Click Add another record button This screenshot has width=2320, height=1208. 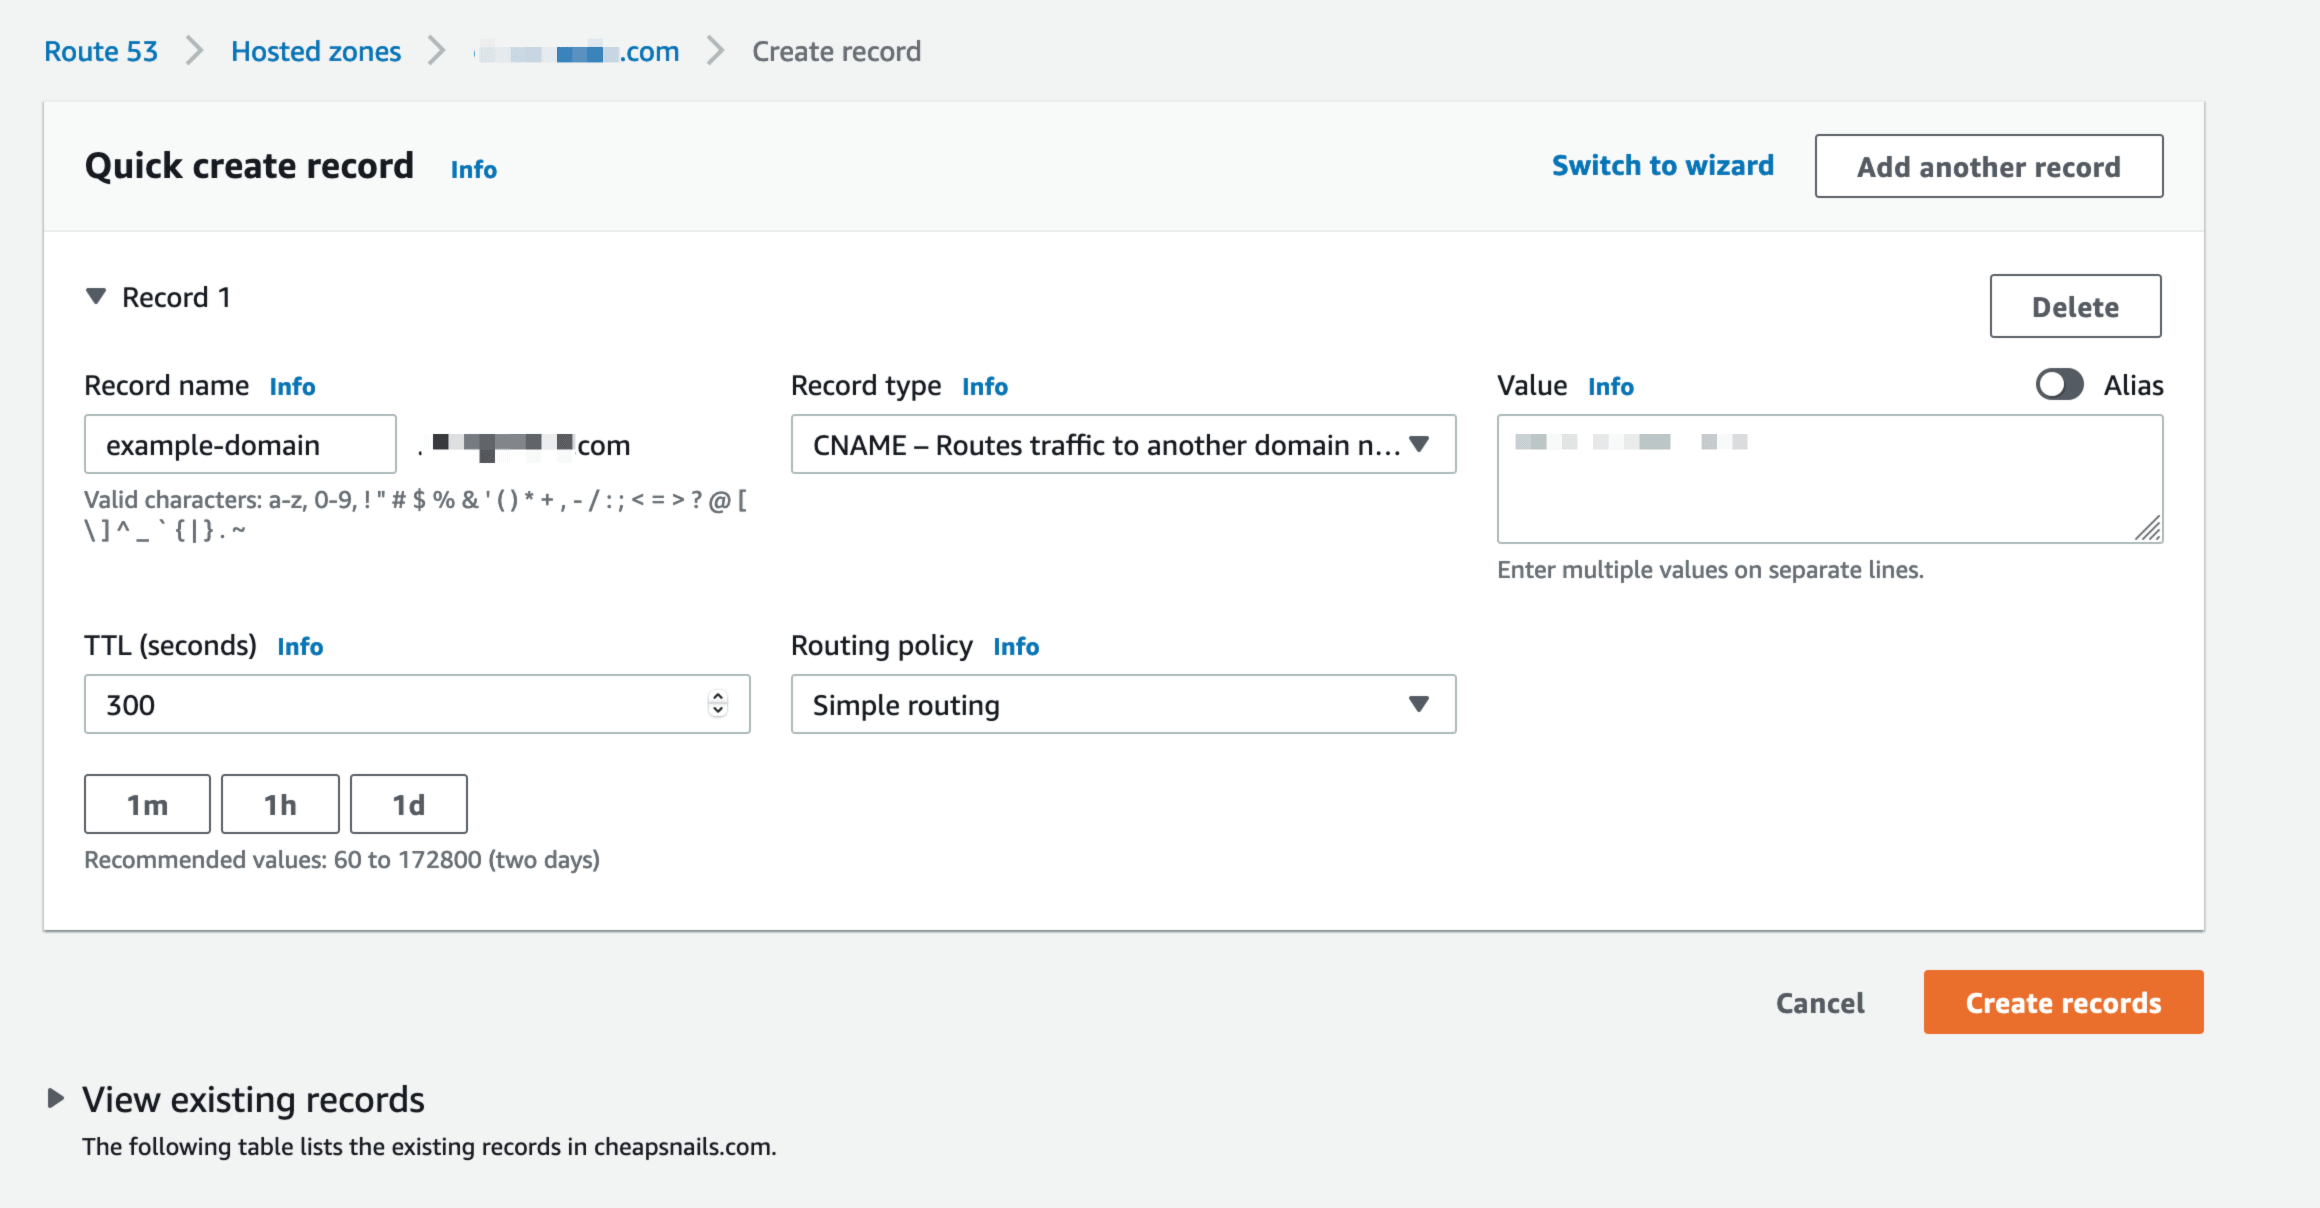pyautogui.click(x=1988, y=166)
